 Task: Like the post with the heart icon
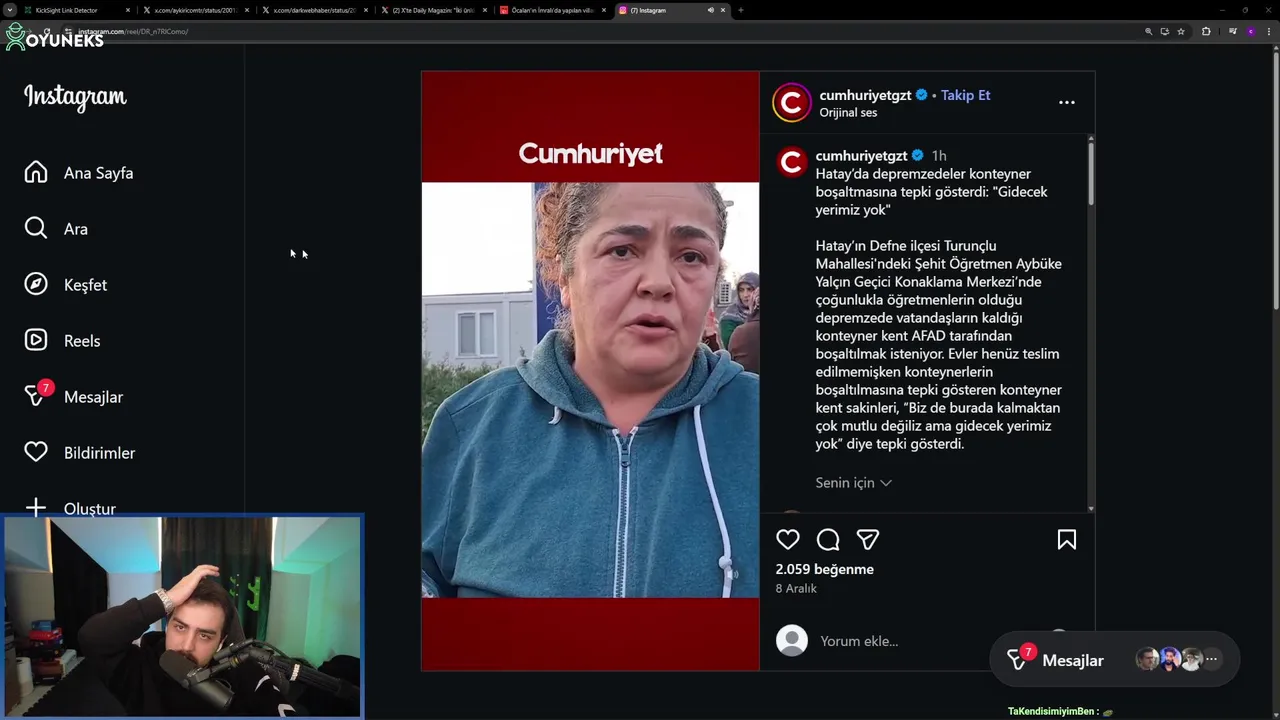(788, 540)
